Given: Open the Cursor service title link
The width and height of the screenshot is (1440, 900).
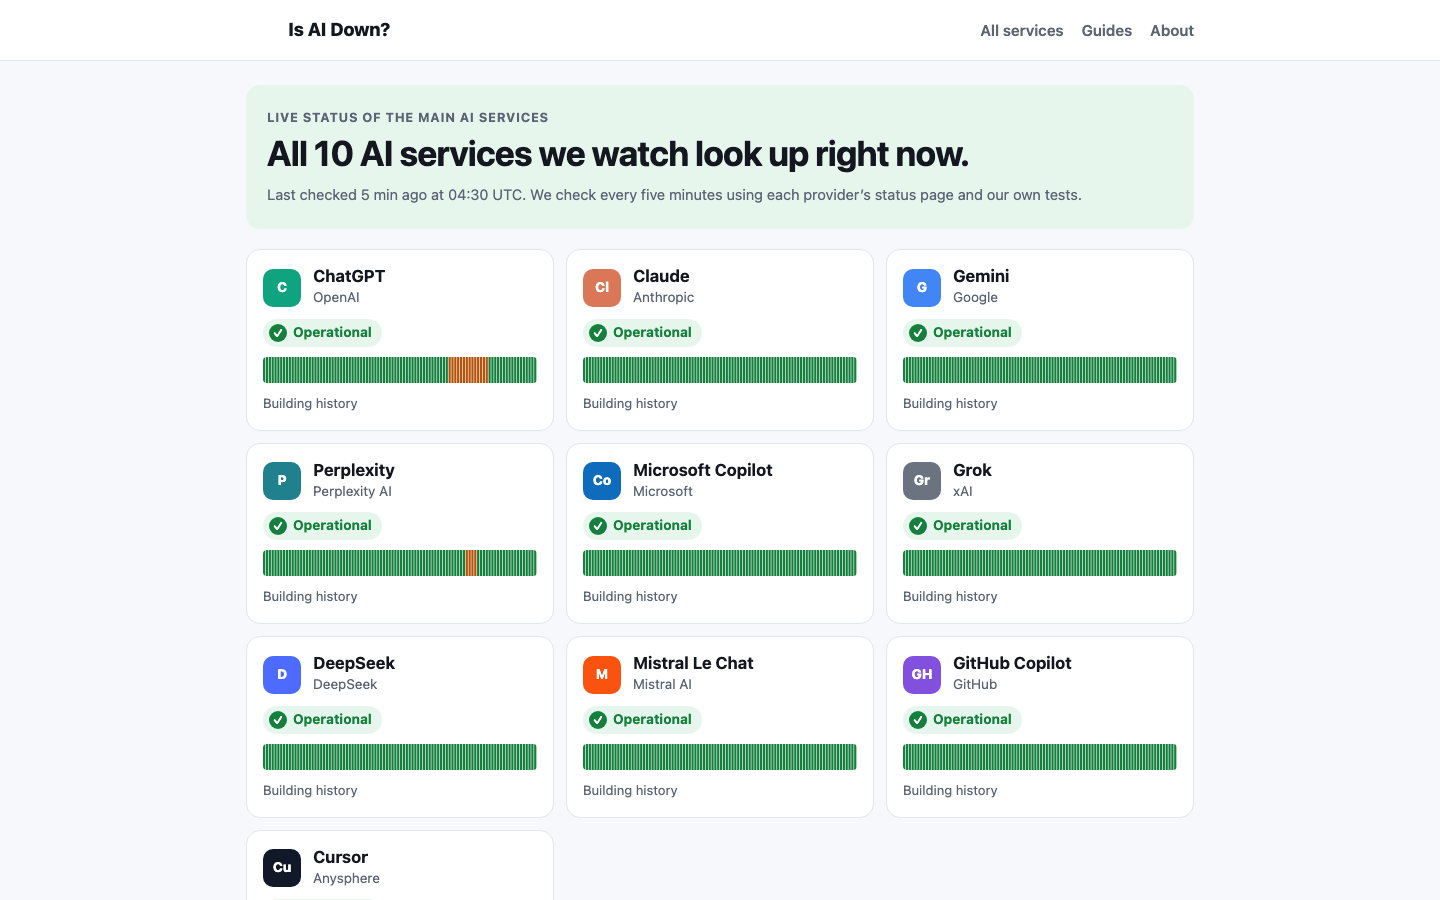Looking at the screenshot, I should click(340, 857).
